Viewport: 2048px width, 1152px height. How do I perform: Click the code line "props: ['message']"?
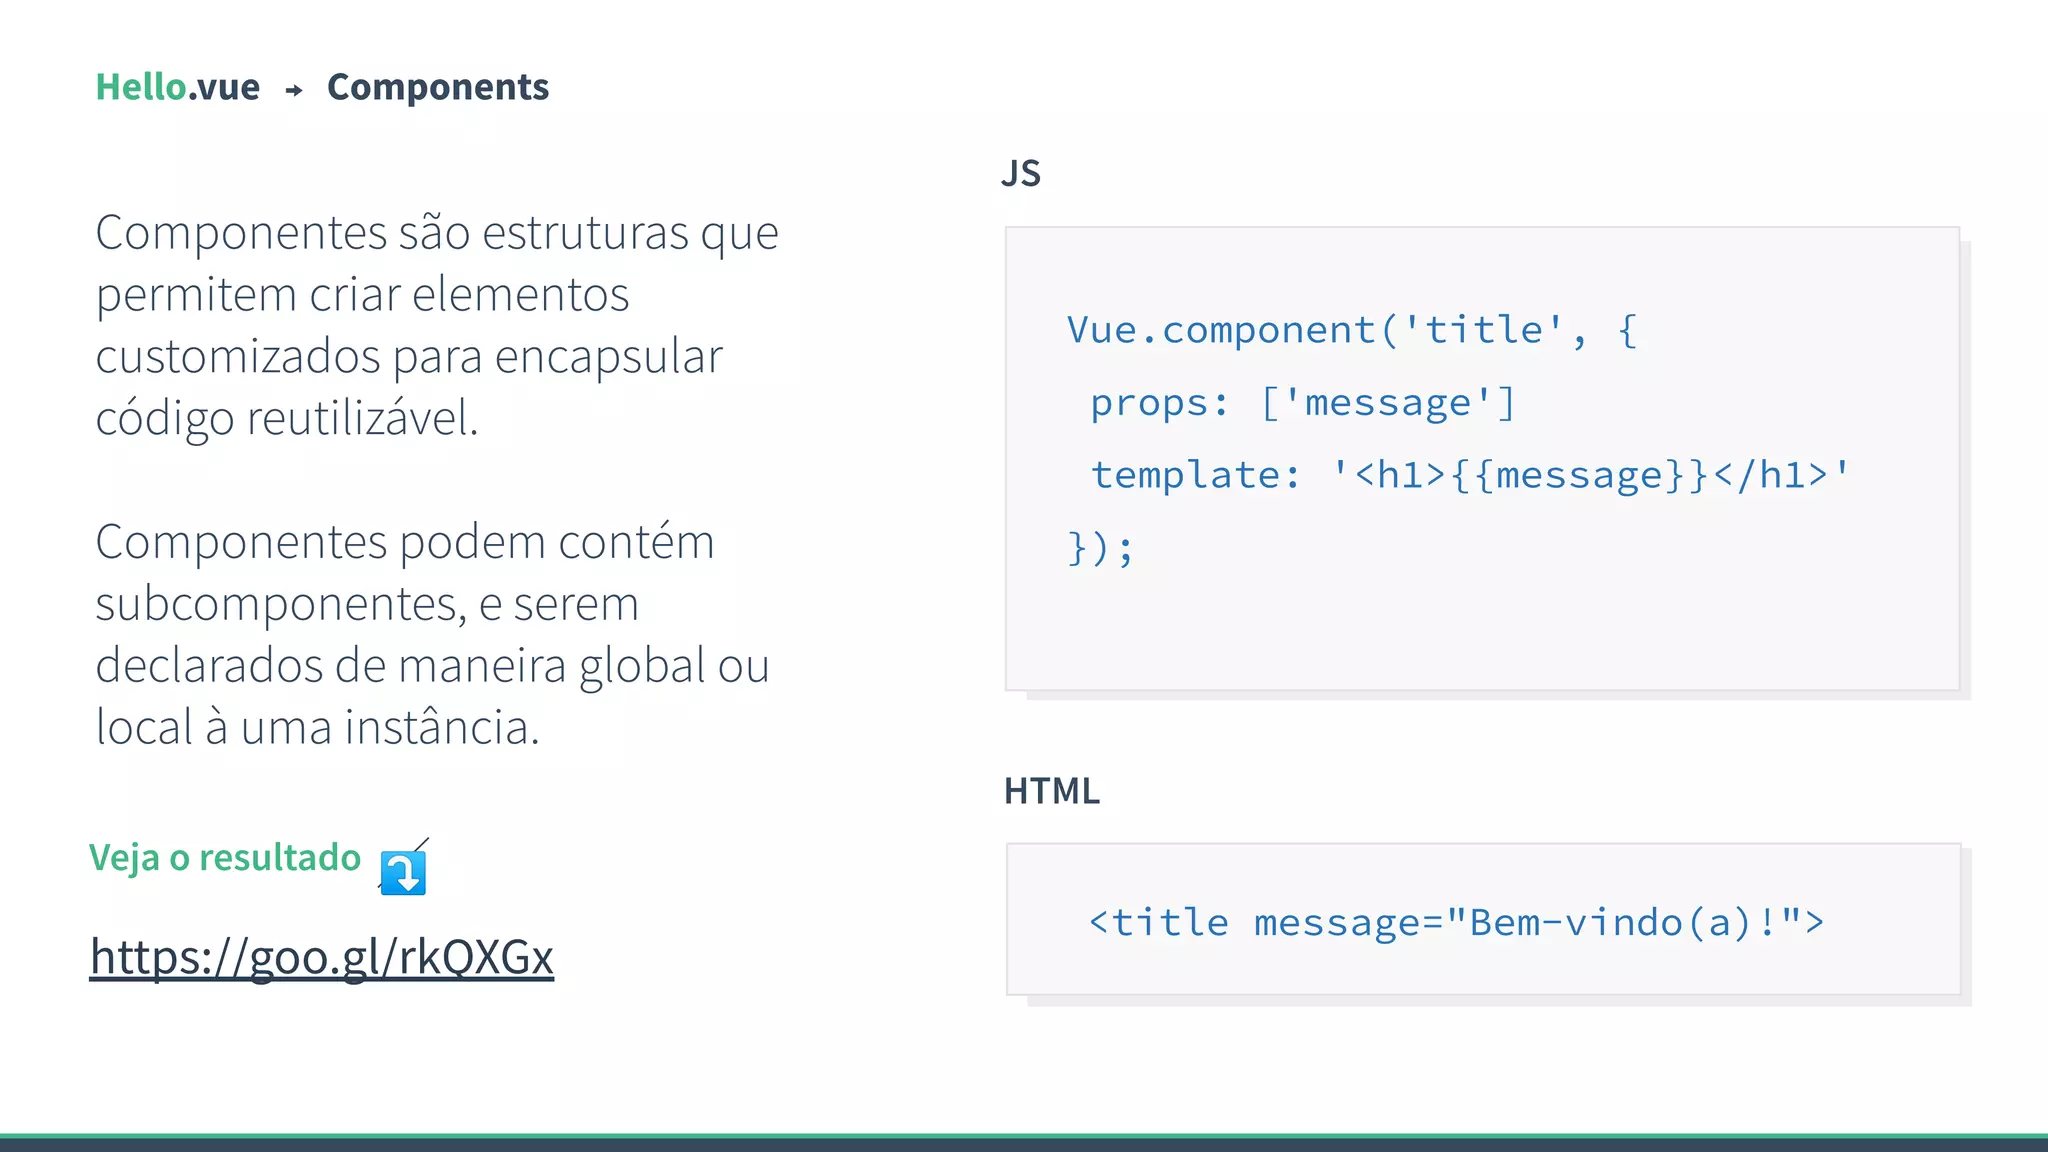click(x=1304, y=403)
